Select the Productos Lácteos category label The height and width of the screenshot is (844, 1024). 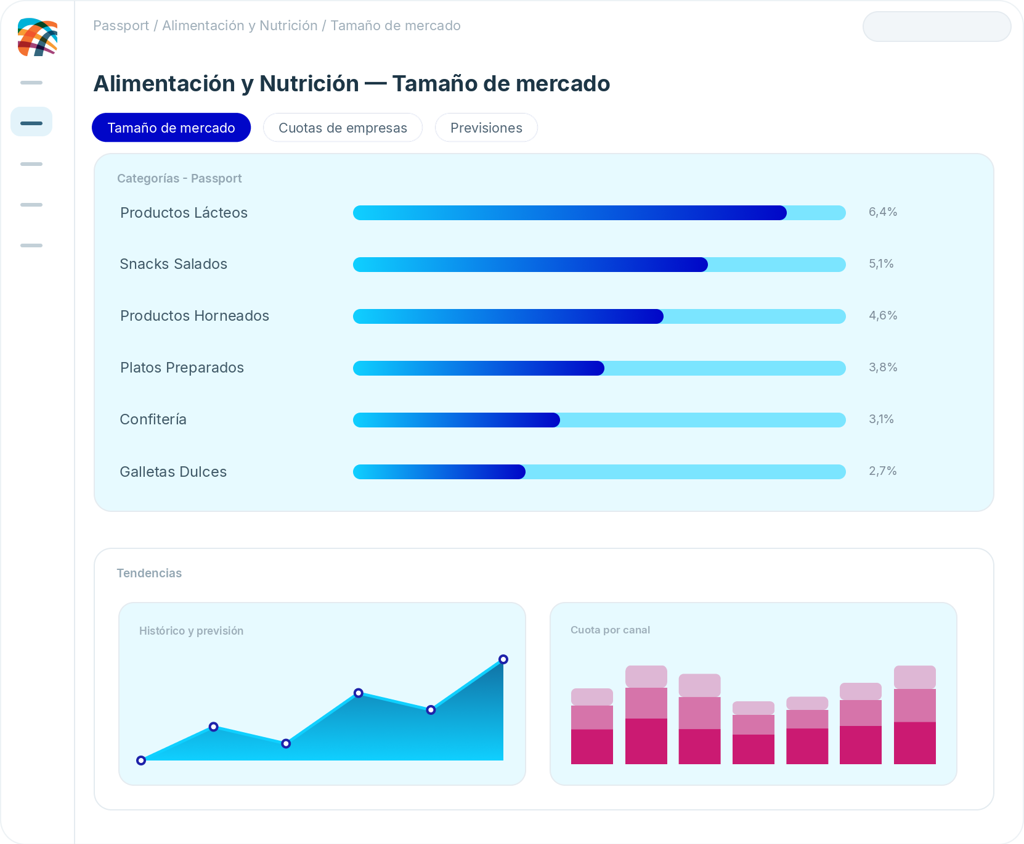[x=184, y=212]
